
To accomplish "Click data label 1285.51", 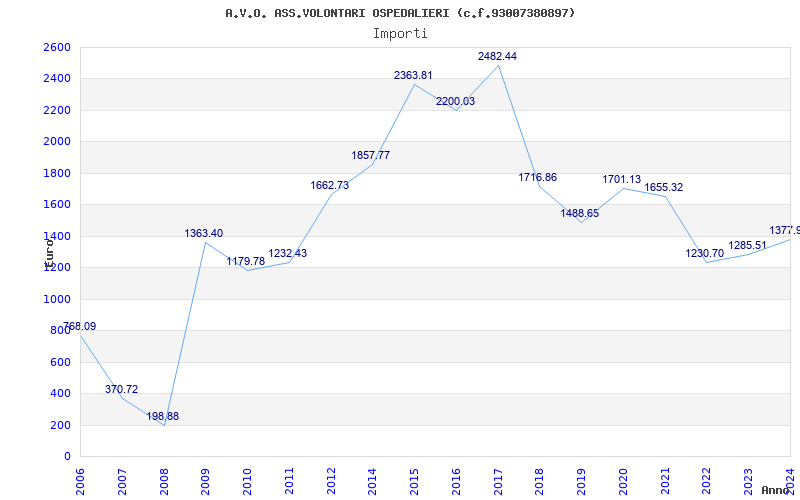I will 747,245.
